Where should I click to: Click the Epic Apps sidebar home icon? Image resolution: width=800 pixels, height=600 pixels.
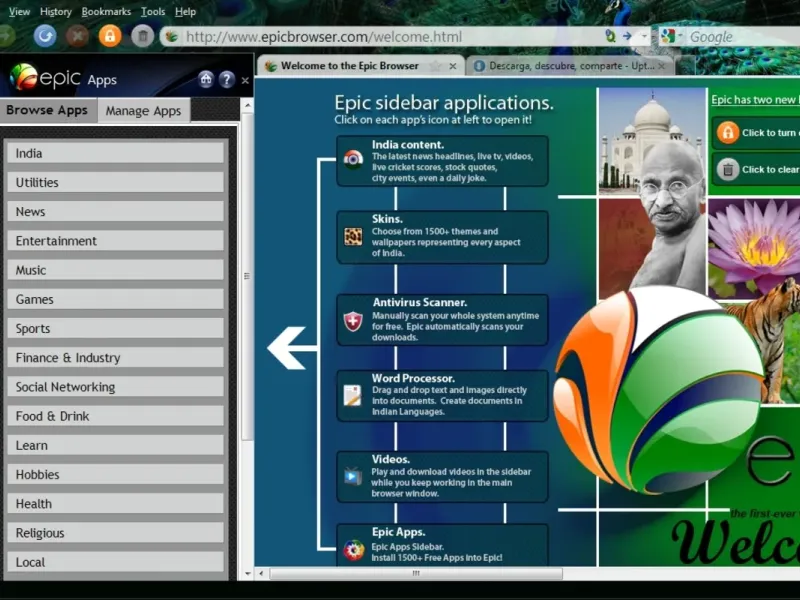(206, 79)
